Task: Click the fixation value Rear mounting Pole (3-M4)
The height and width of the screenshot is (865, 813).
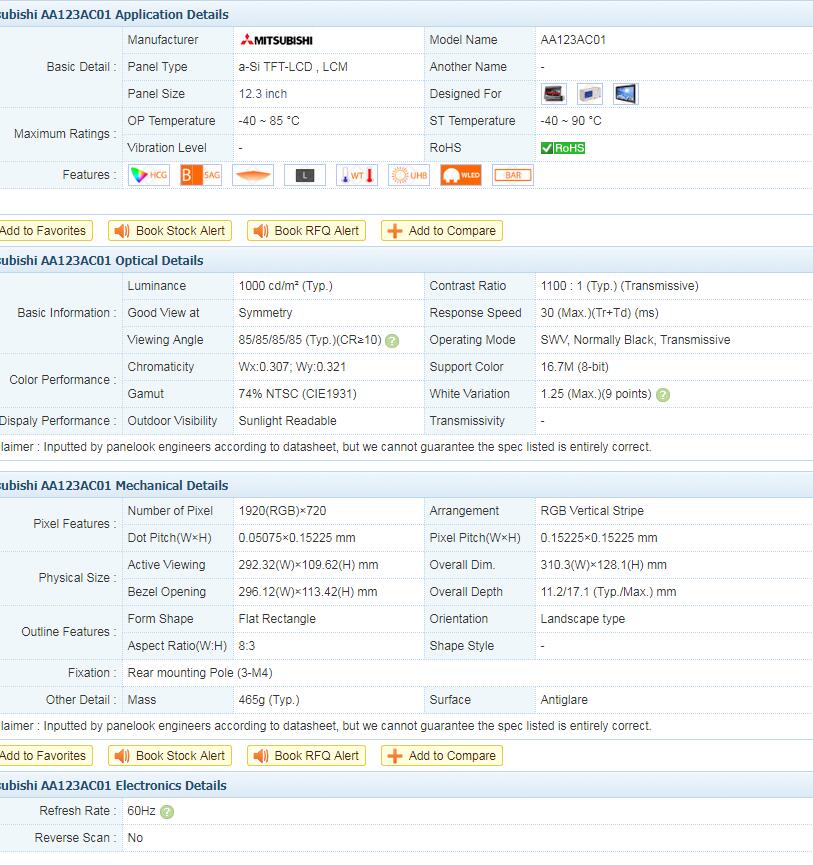Action: coord(200,673)
